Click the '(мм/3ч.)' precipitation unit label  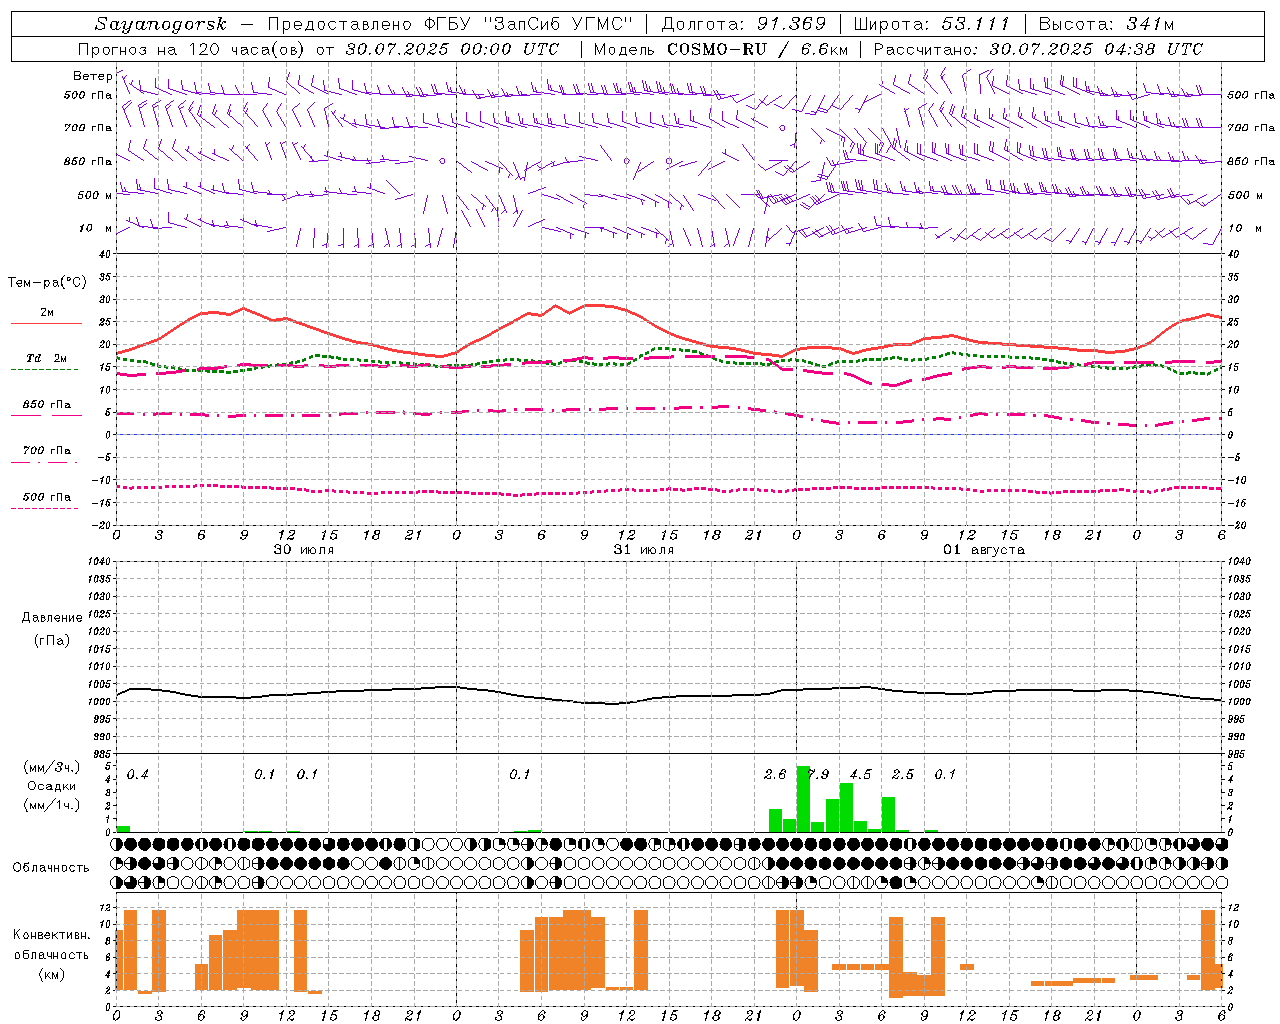[x=52, y=768]
